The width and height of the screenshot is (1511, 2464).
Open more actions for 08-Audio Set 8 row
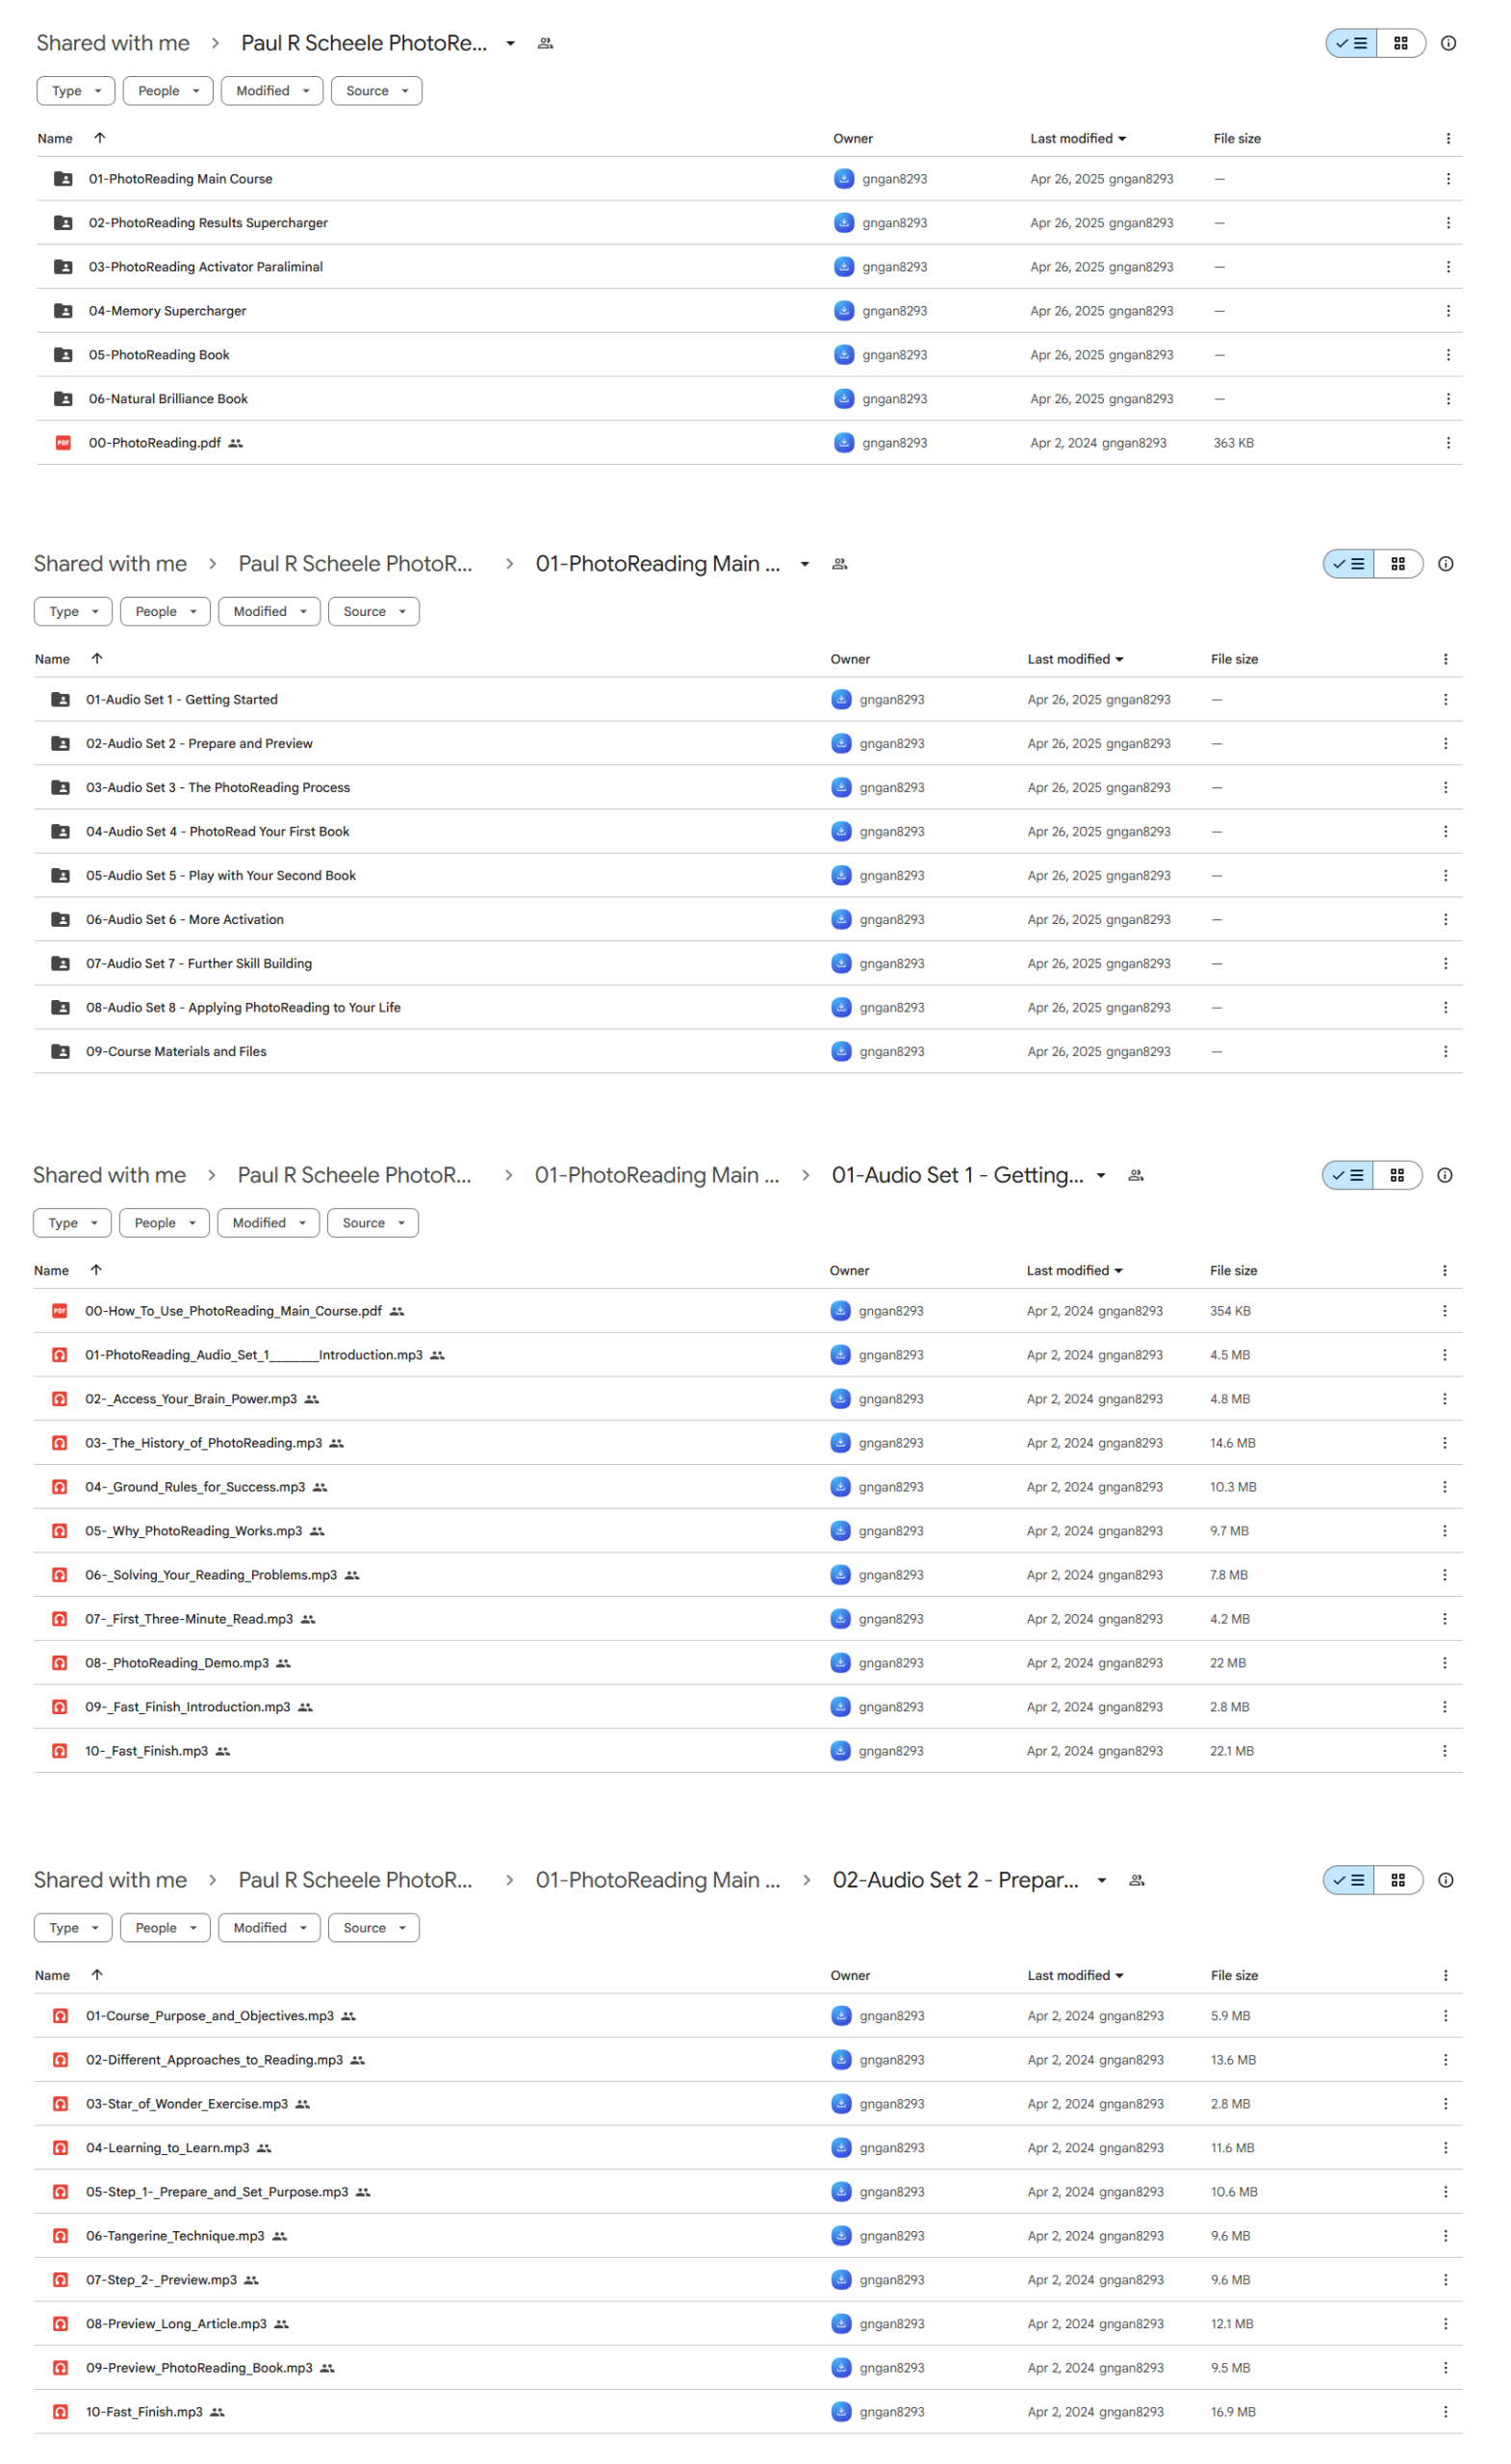coord(1445,1008)
